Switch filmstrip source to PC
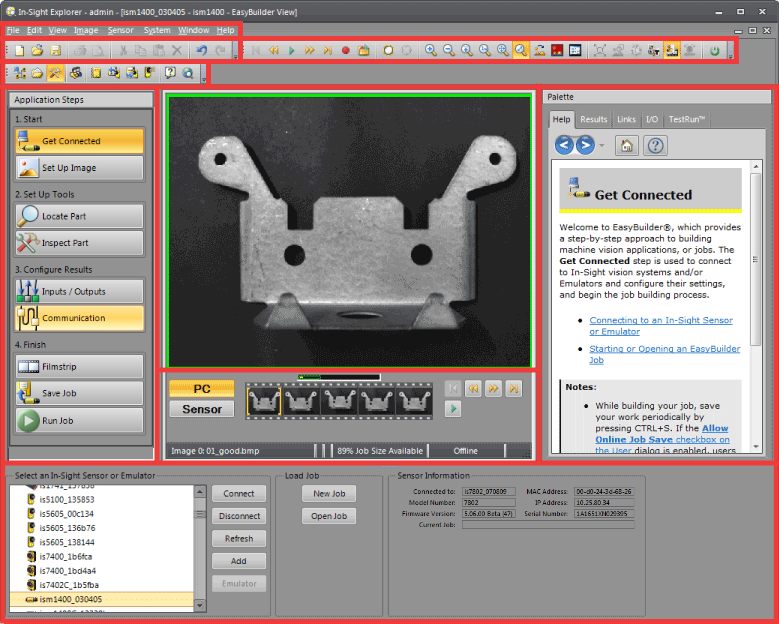The image size is (779, 624). pos(201,388)
